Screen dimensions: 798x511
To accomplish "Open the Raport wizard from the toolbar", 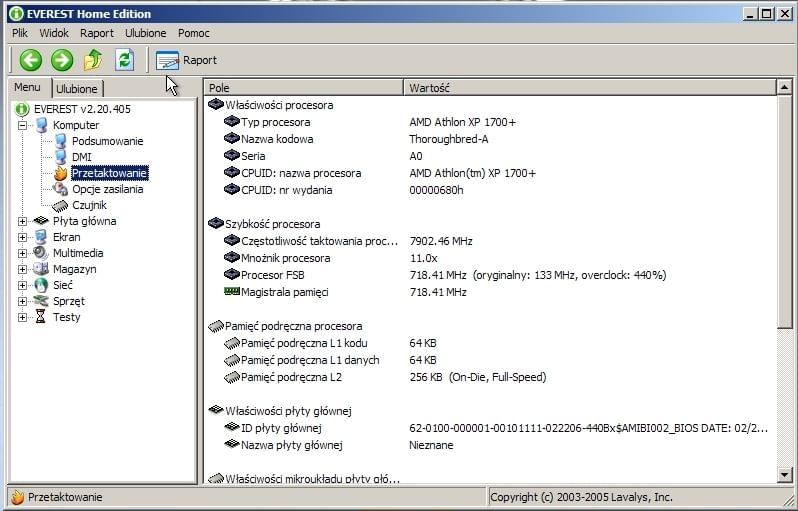I will [x=186, y=61].
